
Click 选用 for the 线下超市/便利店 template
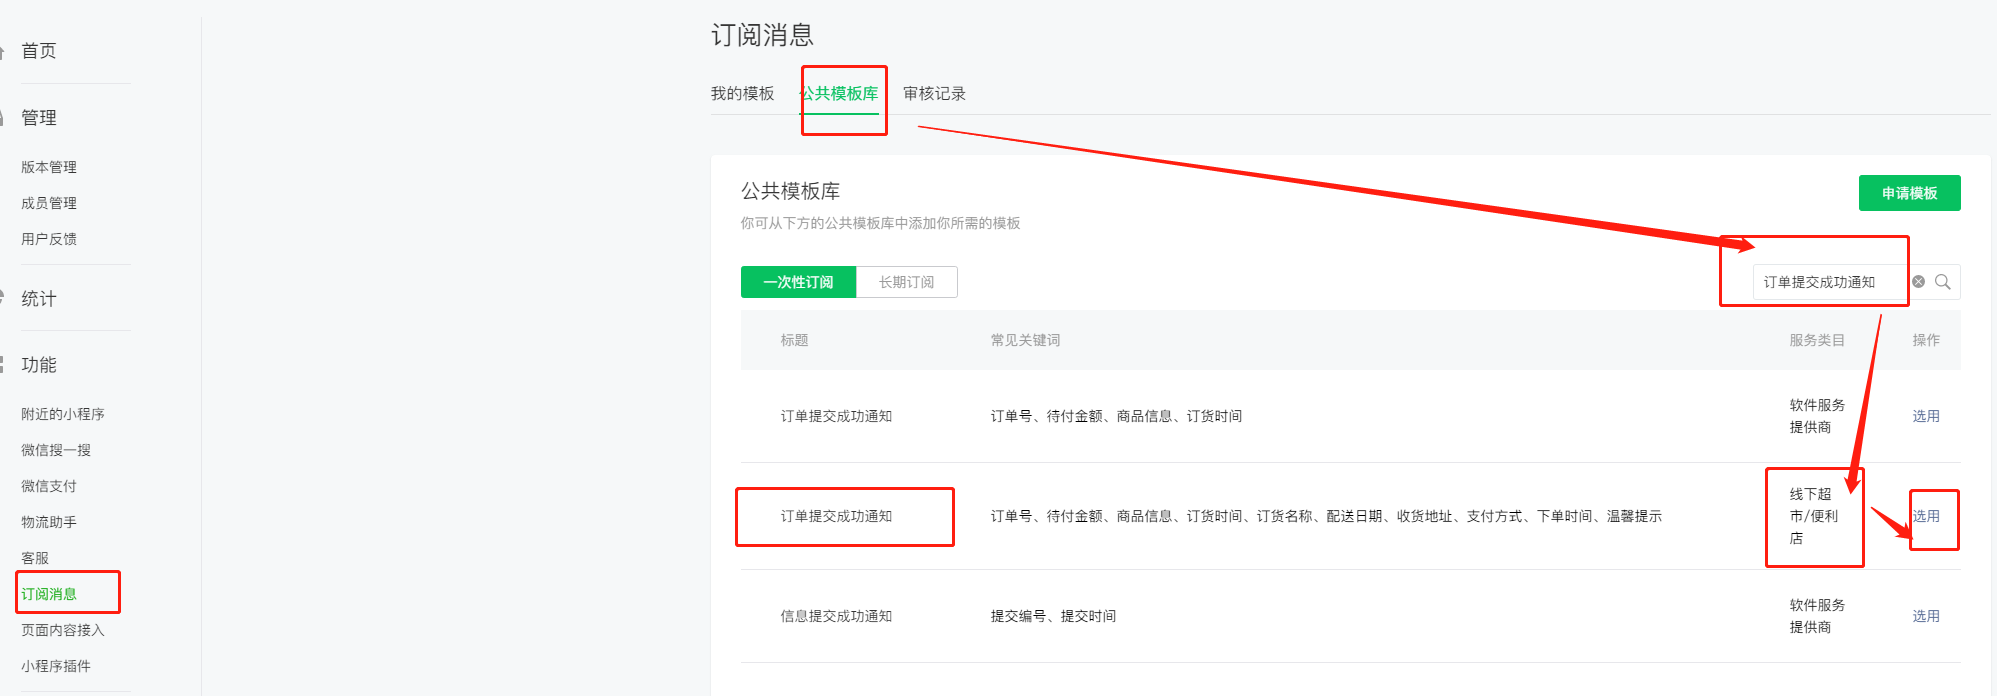click(x=1926, y=516)
